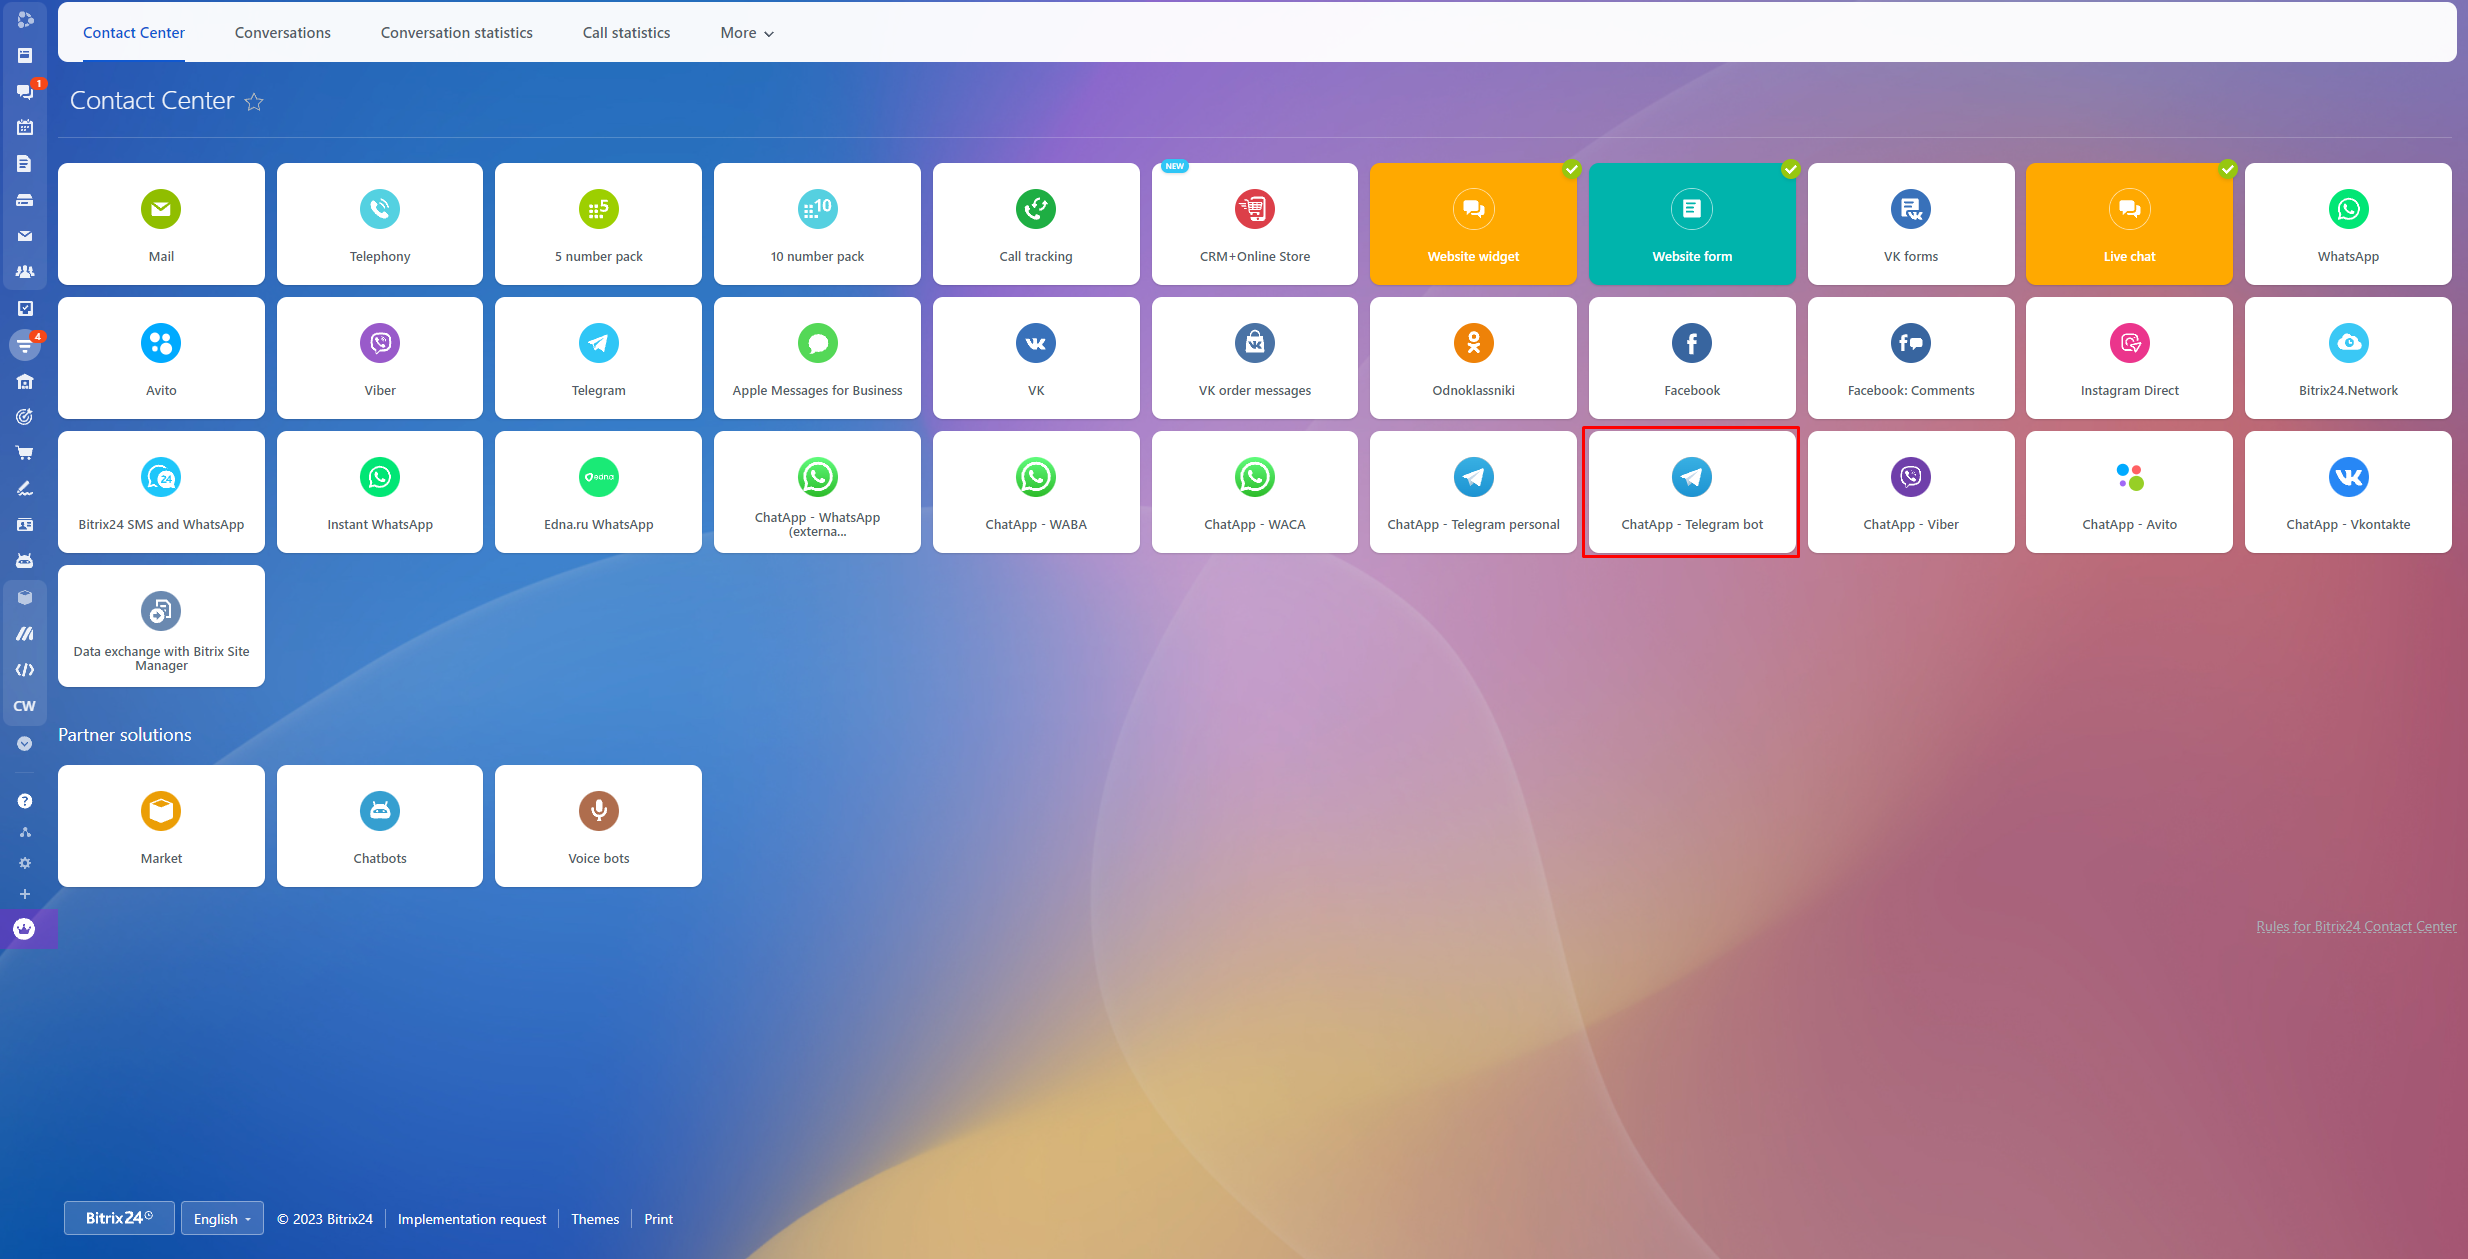Open ChatApp - Telegram bot tile
Viewport: 2468px width, 1259px height.
[1691, 492]
